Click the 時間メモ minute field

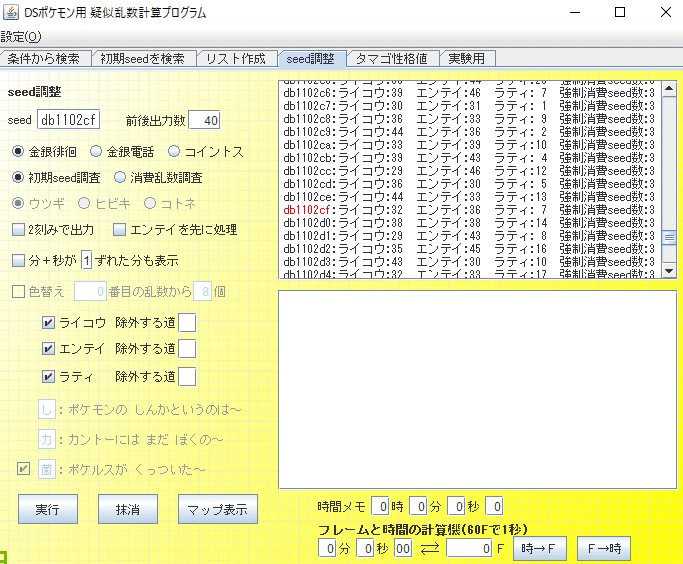(x=418, y=506)
